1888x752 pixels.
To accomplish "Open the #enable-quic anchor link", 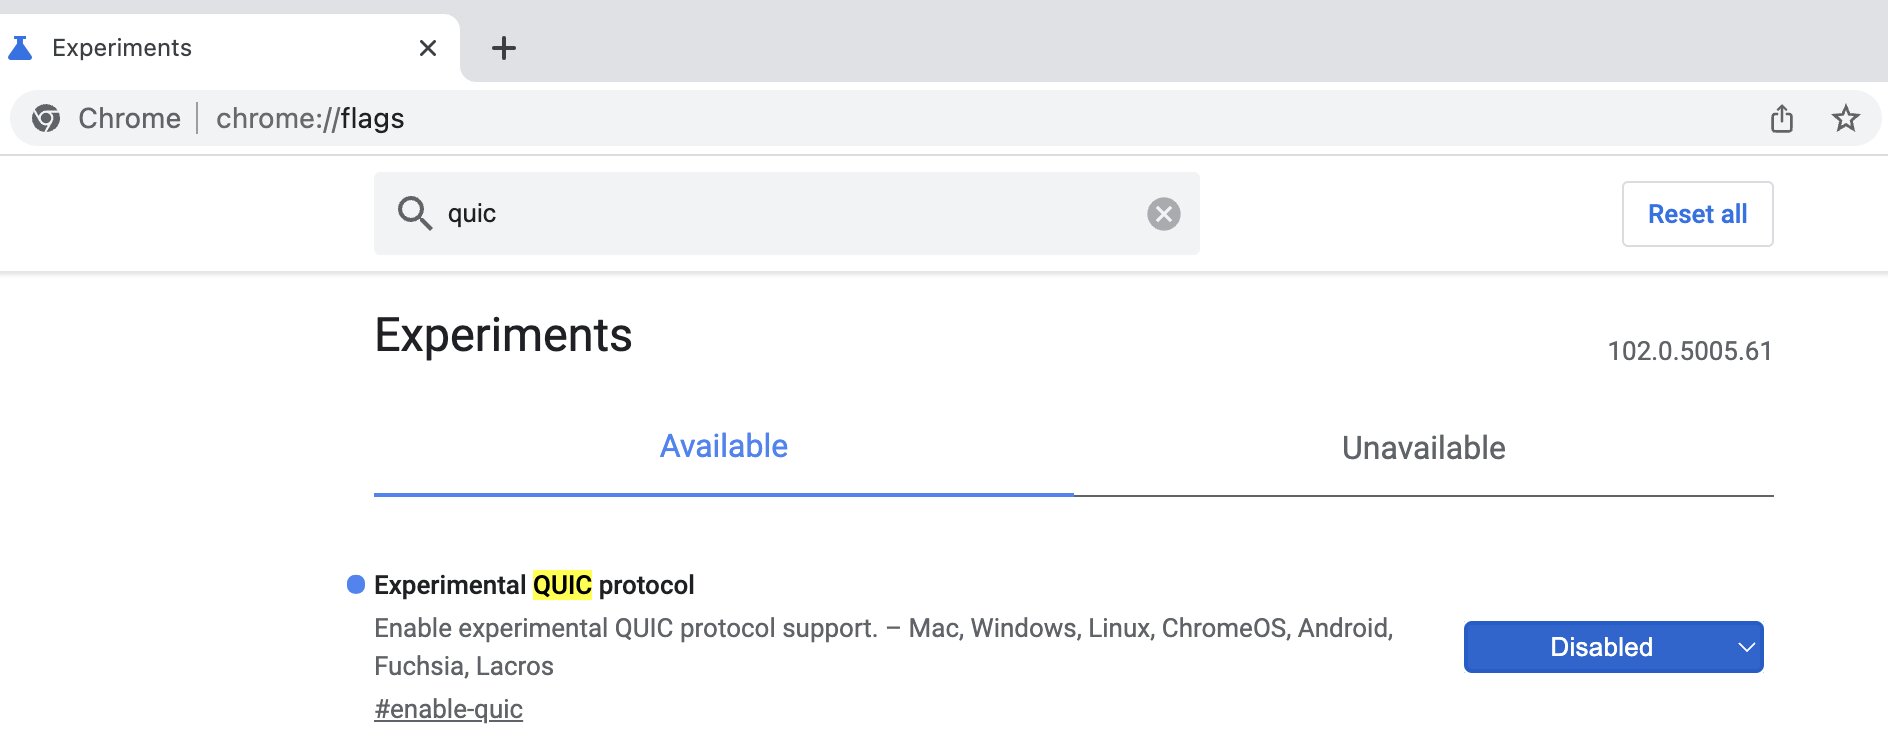I will click(448, 709).
